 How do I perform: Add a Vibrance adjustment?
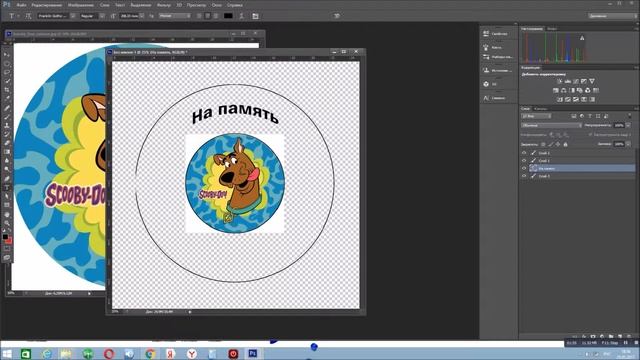592,81
